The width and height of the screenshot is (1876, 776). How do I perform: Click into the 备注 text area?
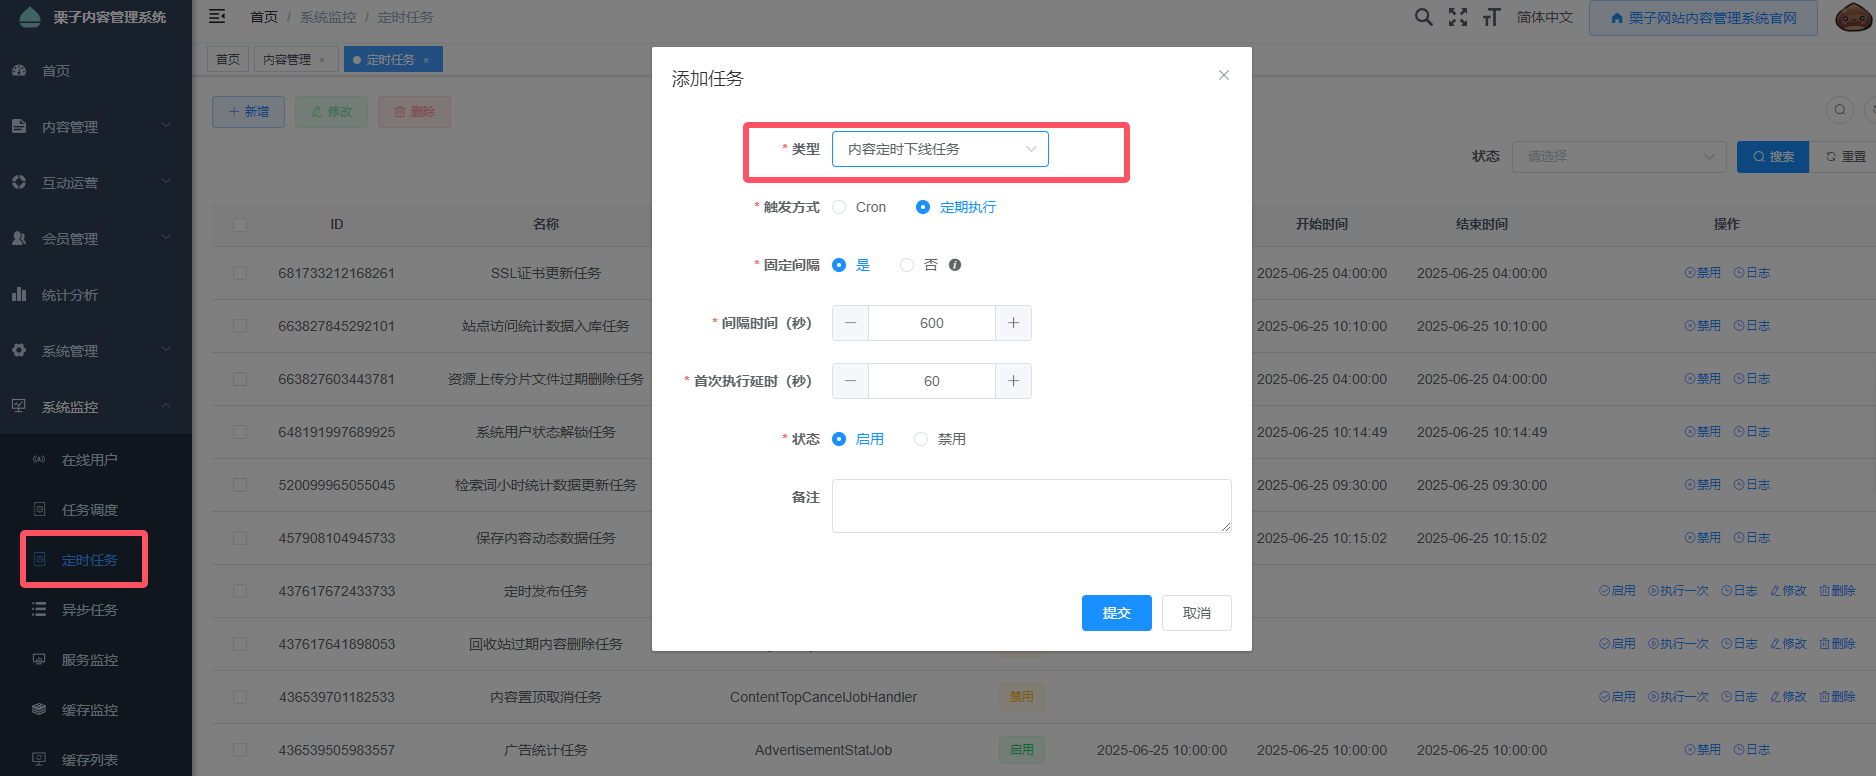point(1031,506)
